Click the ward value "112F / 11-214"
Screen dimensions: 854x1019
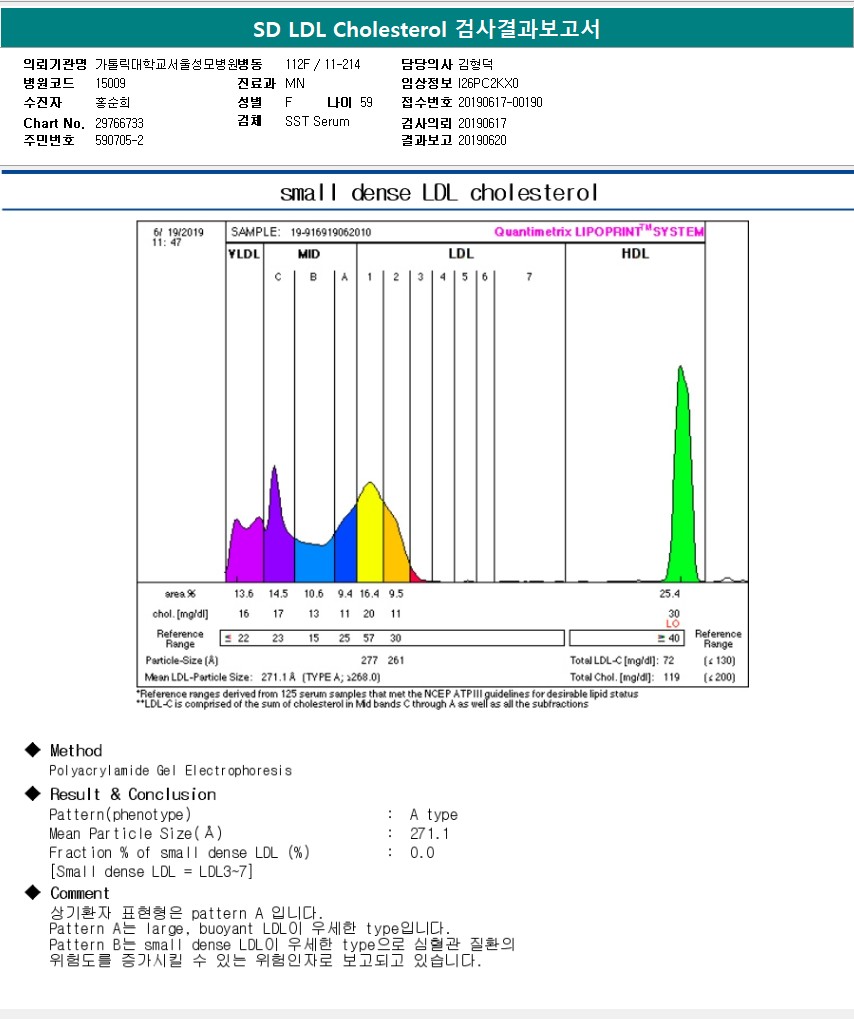click(x=322, y=64)
